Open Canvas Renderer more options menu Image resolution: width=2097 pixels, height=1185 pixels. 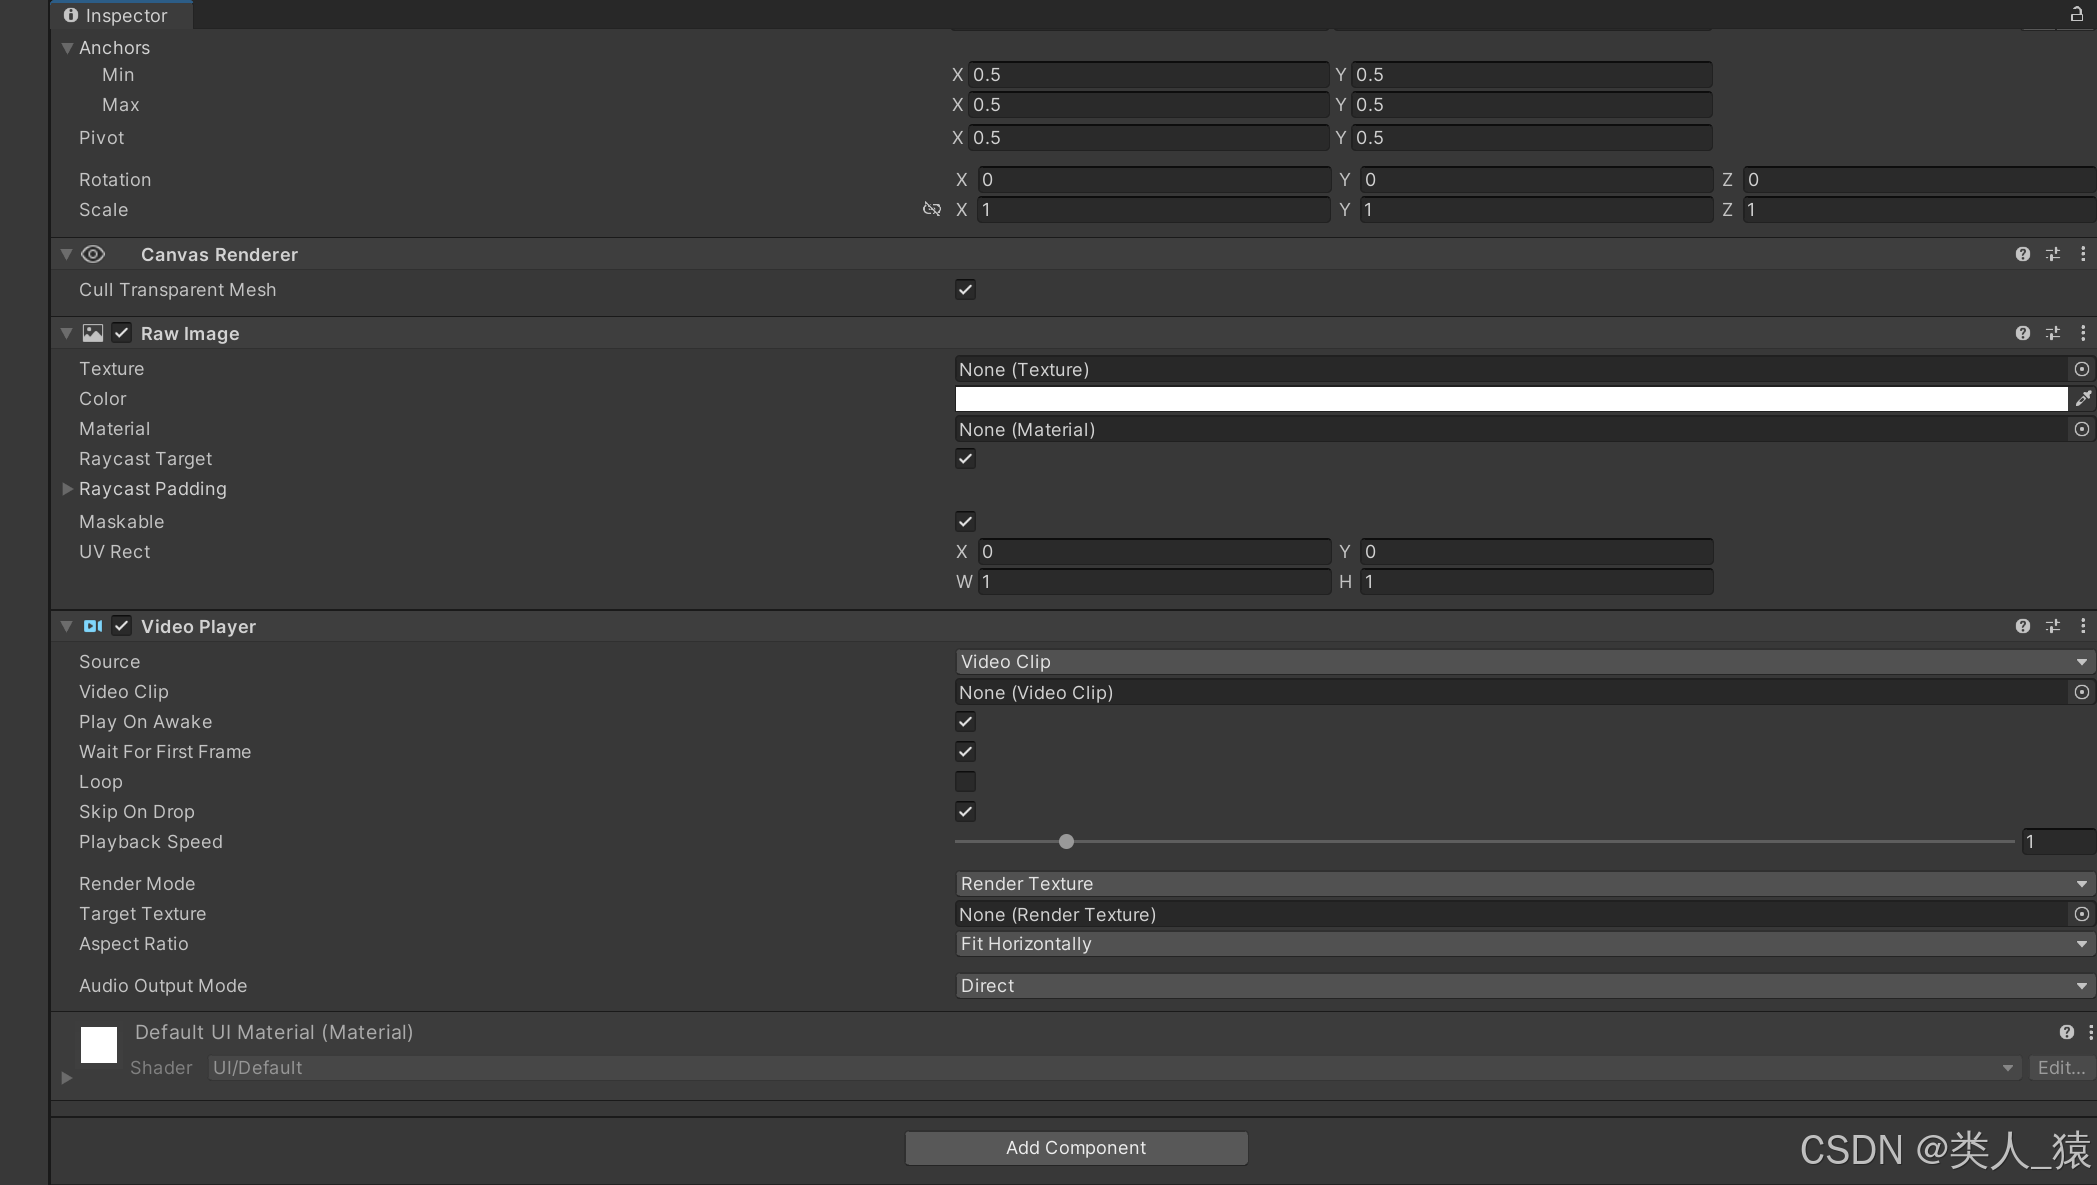[2083, 254]
